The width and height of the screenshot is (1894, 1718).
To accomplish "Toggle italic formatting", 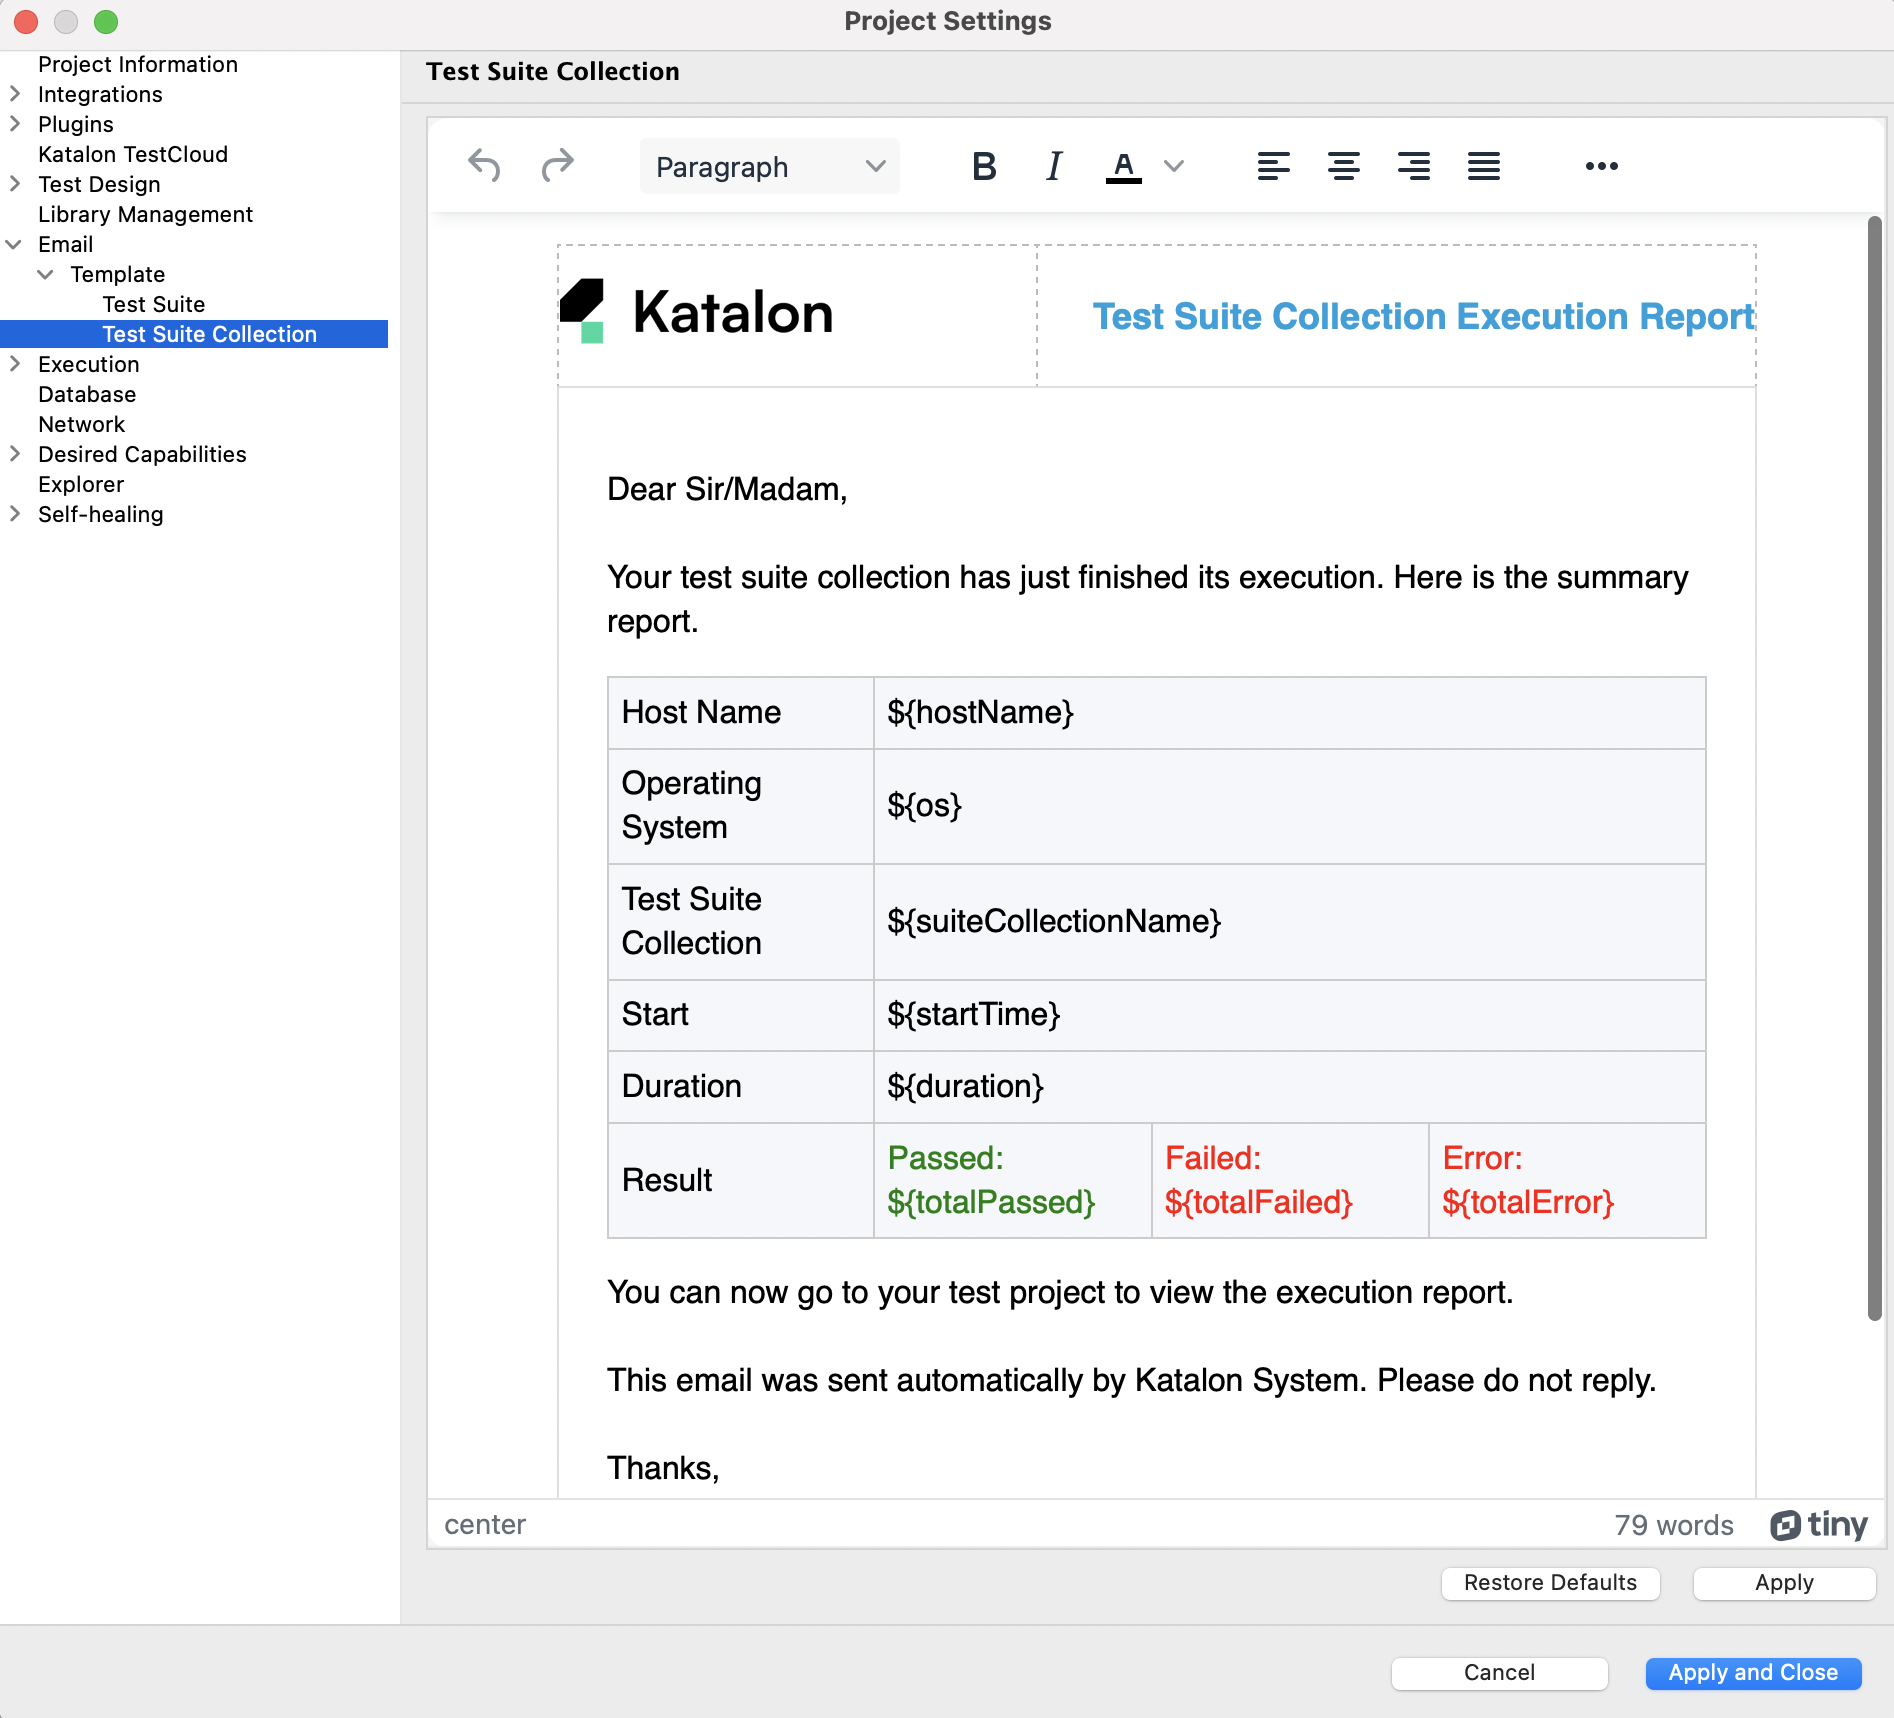I will click(x=1053, y=166).
